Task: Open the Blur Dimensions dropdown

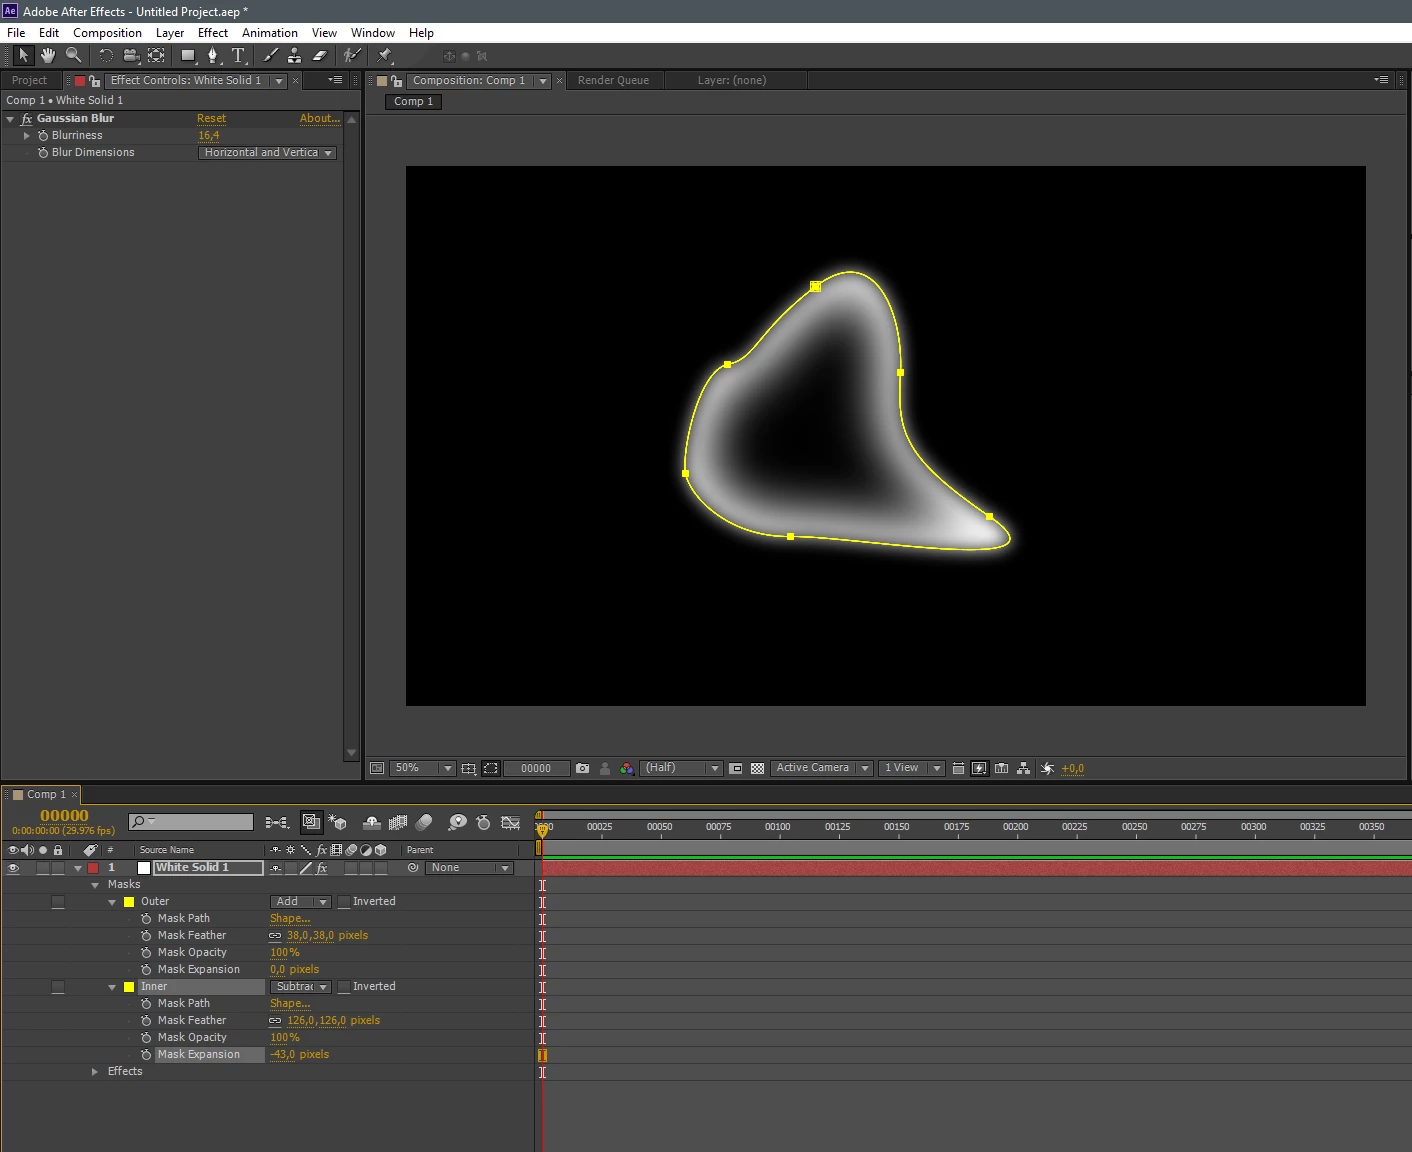Action: pos(267,153)
